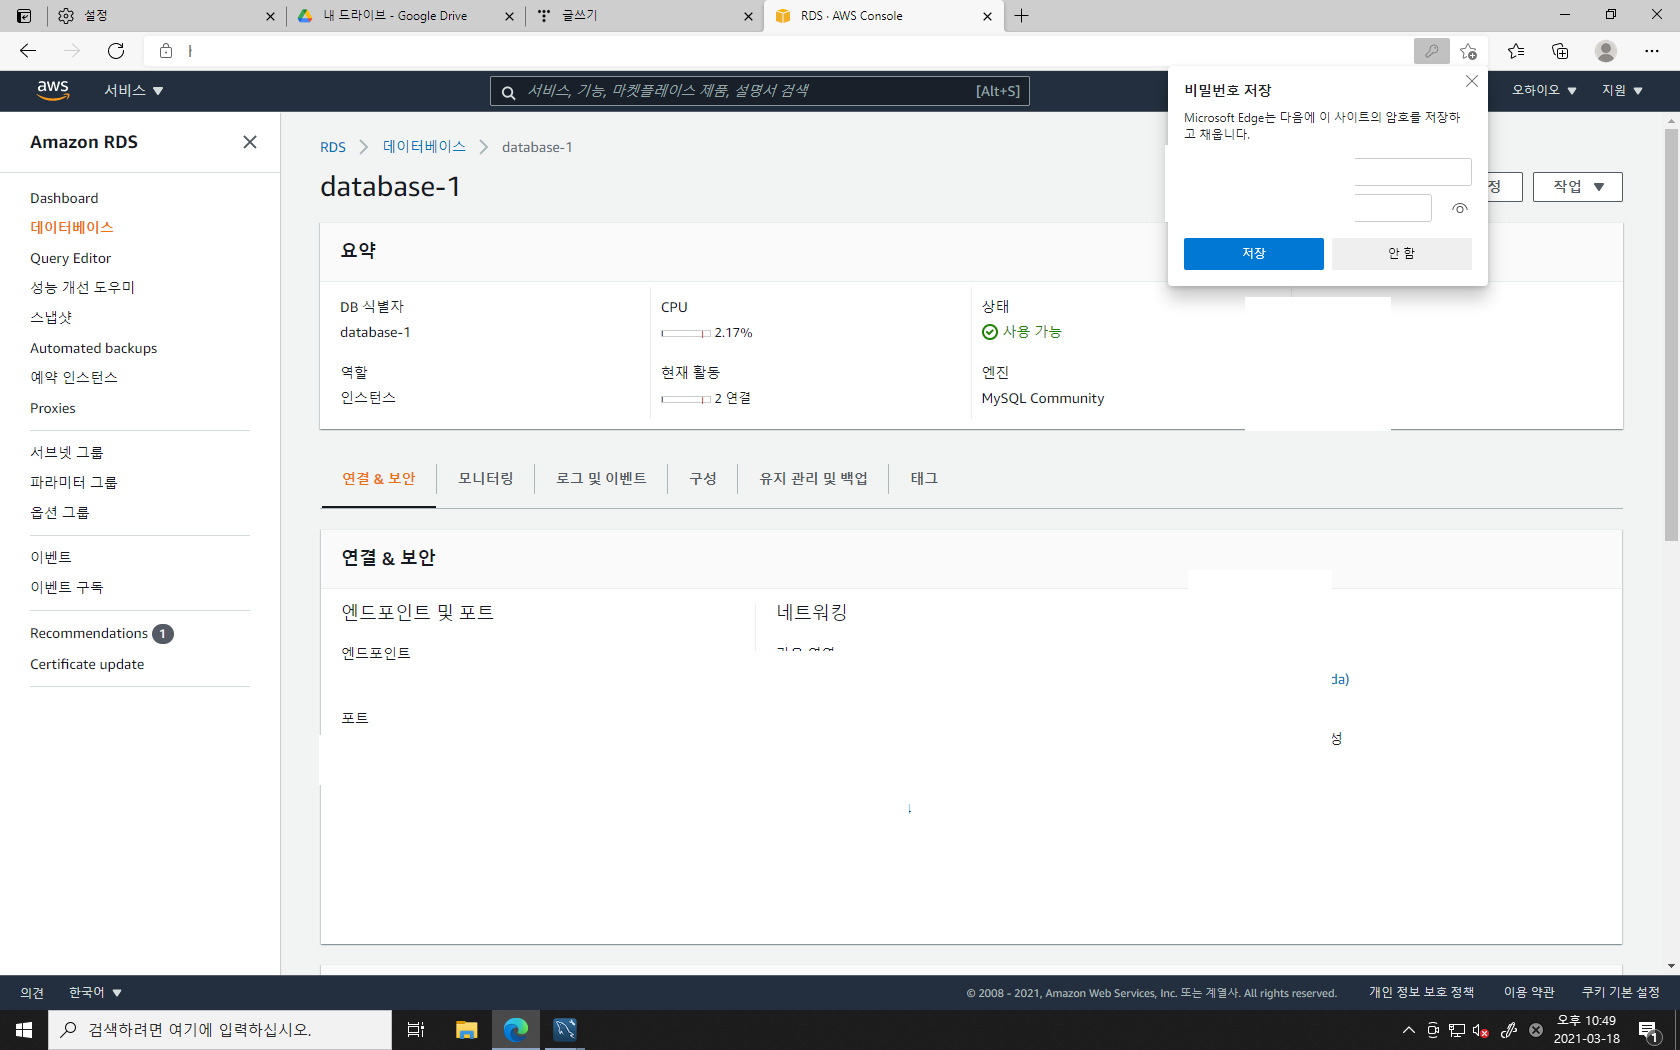
Task: Close the password save popup
Action: 1471,81
